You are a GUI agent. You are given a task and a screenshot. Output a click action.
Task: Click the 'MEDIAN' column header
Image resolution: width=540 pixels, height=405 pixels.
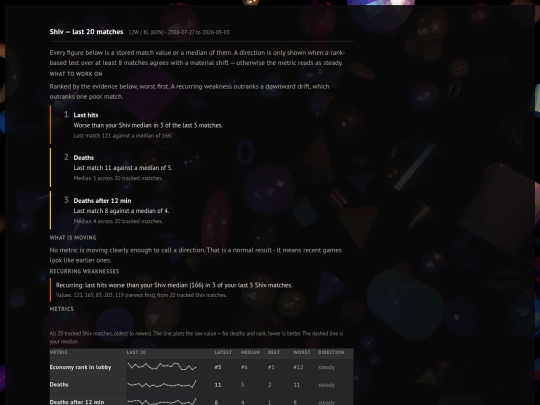(x=250, y=352)
